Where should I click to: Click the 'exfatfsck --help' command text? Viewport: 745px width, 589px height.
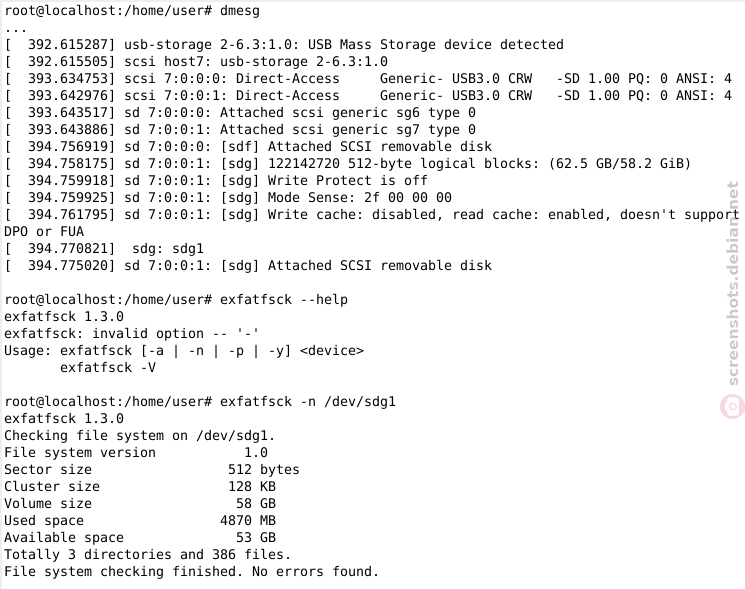[x=284, y=299]
